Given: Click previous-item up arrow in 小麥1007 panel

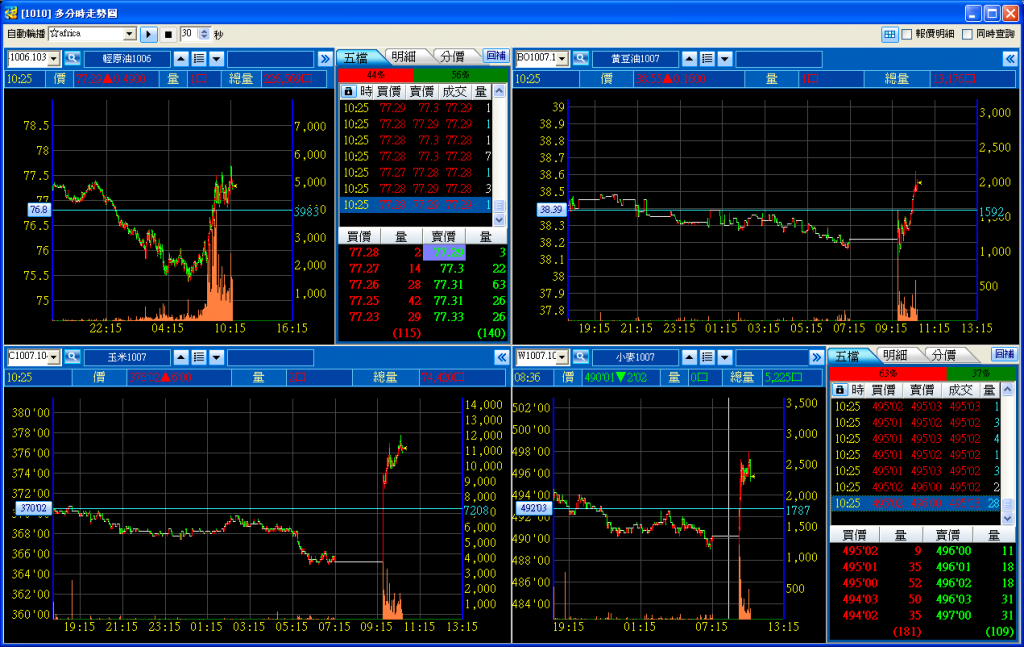Looking at the screenshot, I should [x=689, y=357].
